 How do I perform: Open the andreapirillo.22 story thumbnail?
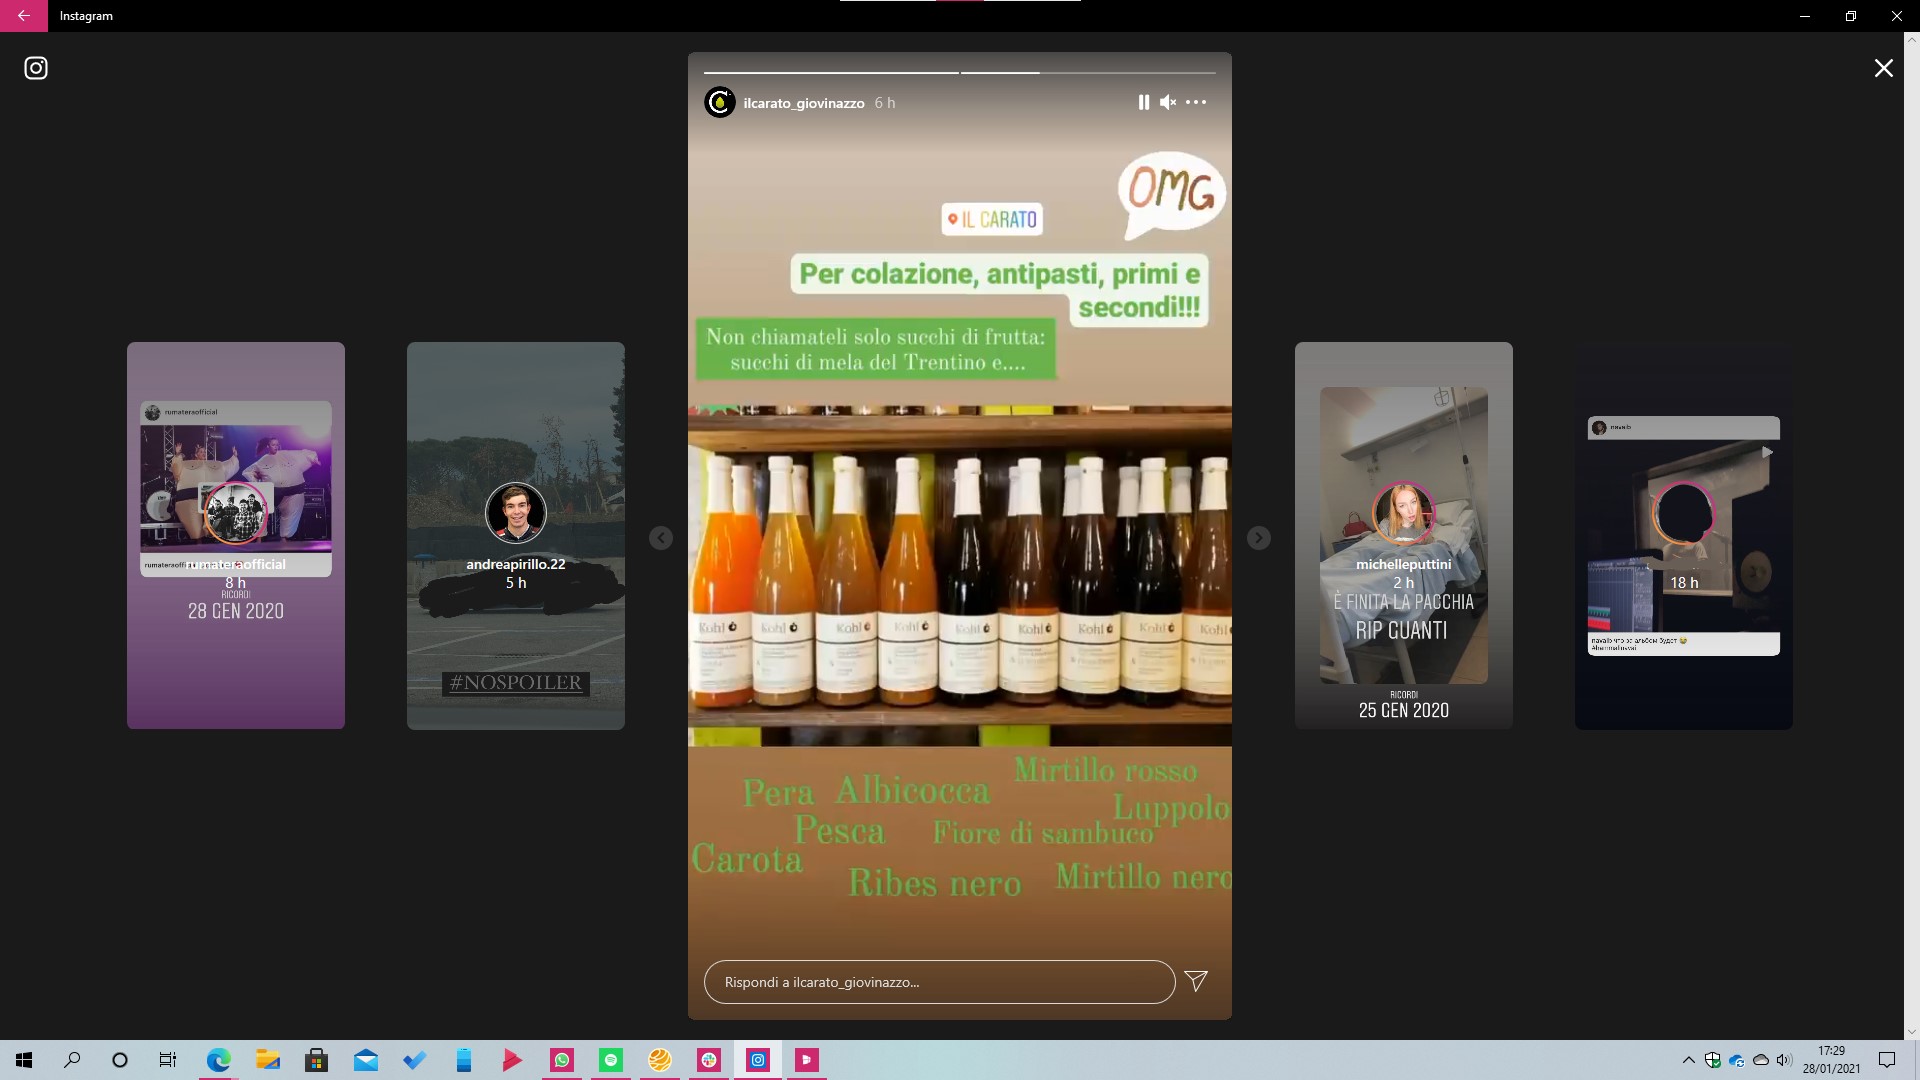click(516, 536)
